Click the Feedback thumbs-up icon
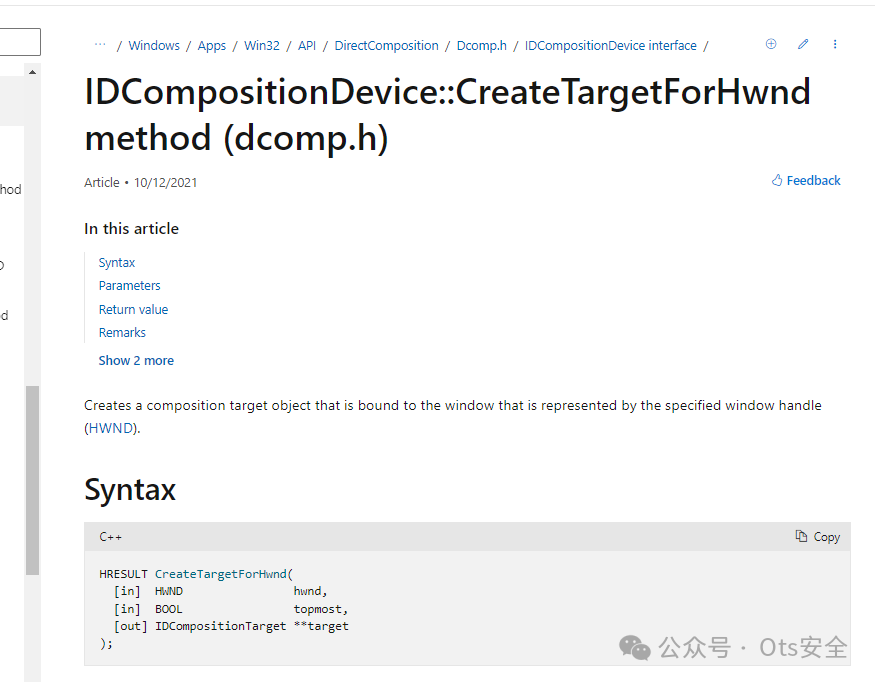875x682 pixels. (x=777, y=181)
